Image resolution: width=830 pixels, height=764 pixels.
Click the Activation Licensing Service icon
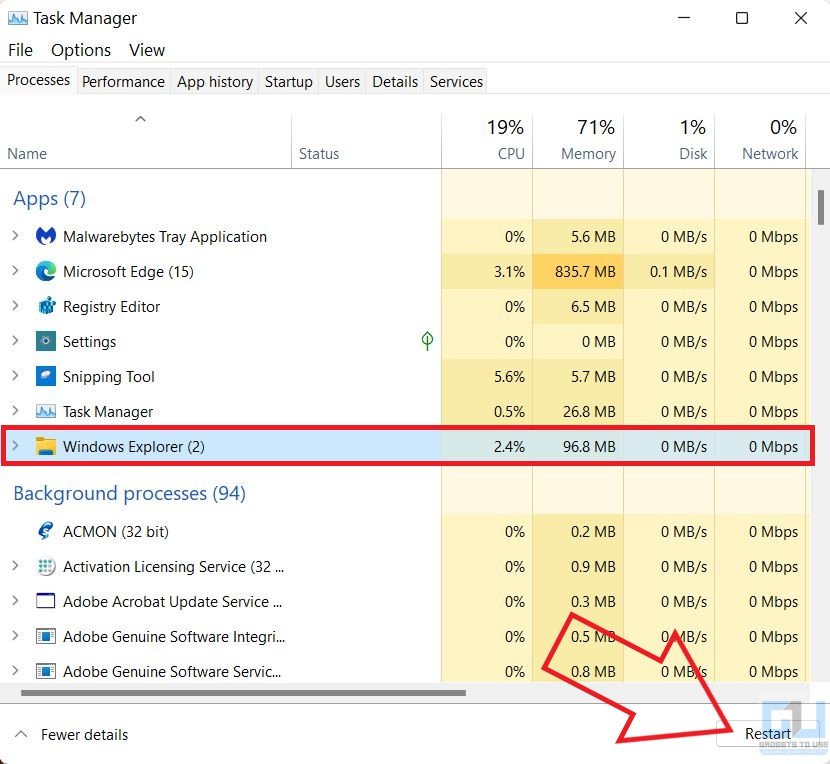pos(45,567)
